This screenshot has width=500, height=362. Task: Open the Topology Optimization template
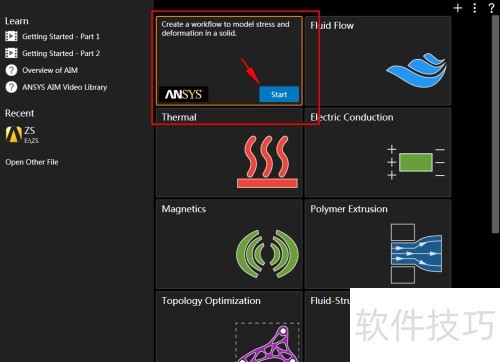tap(229, 327)
